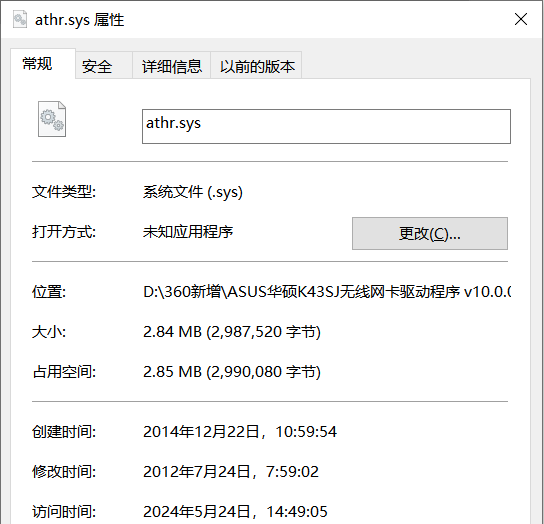544x524 pixels.
Task: Select the size value 2.84 MB (2,987,520 字节)
Action: pyautogui.click(x=232, y=332)
